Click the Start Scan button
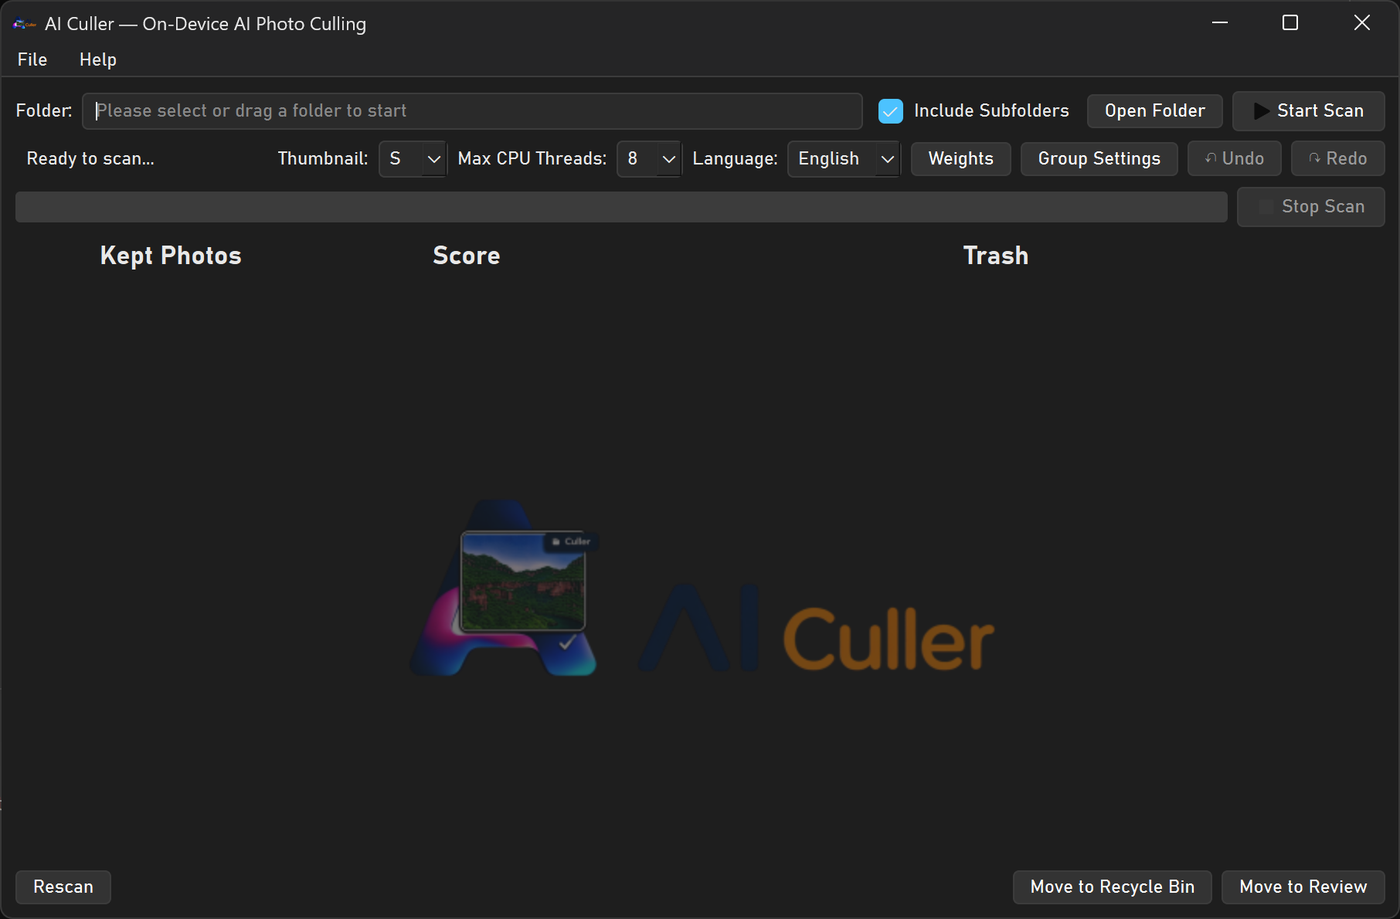 pos(1308,111)
